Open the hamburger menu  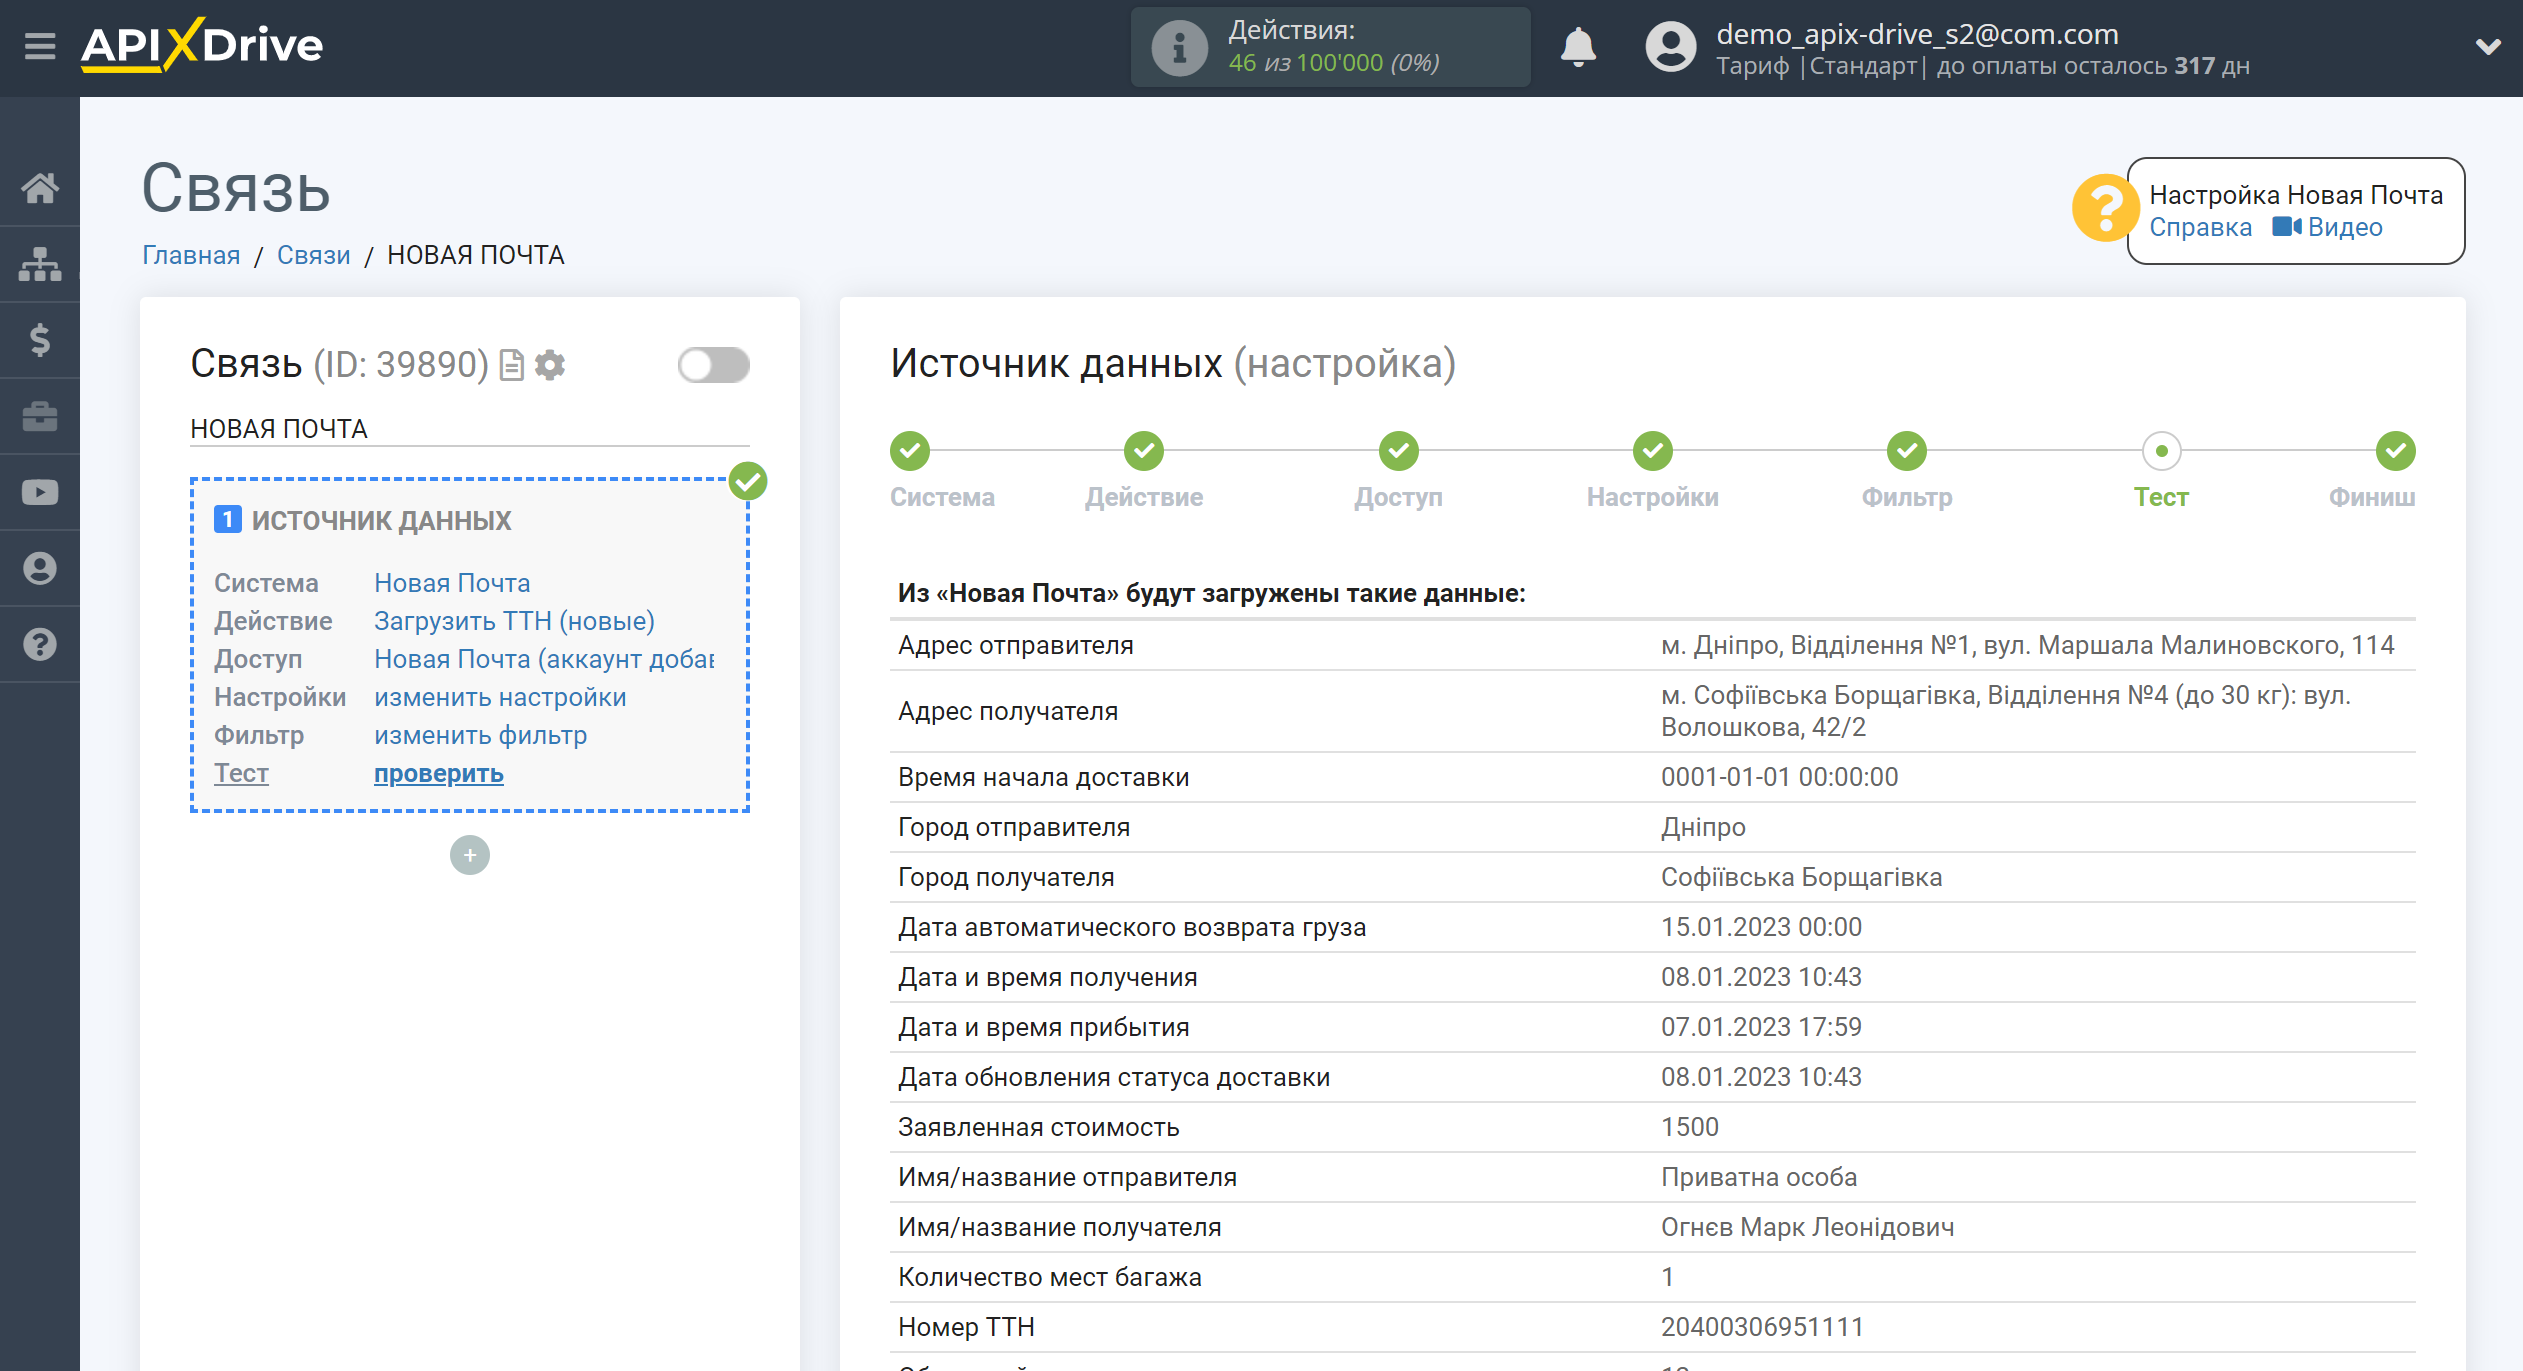click(x=40, y=46)
